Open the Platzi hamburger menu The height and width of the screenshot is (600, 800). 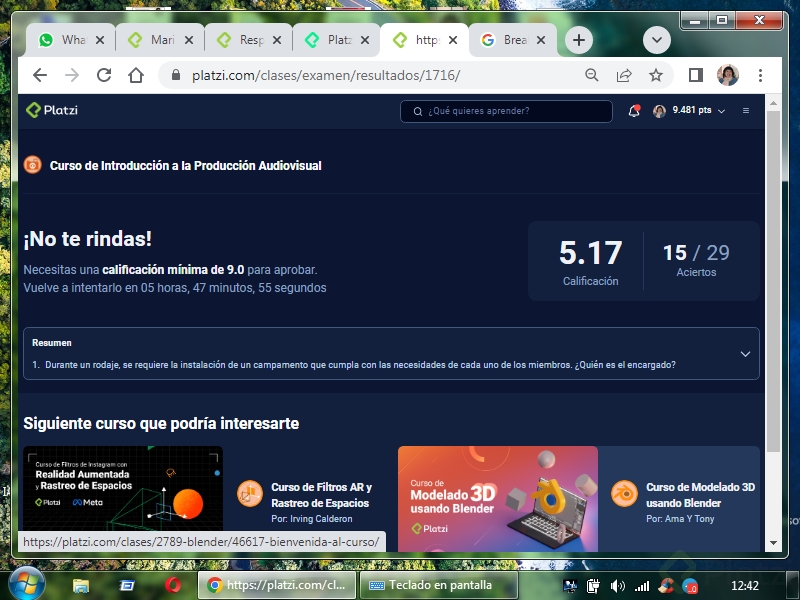pyautogui.click(x=746, y=111)
